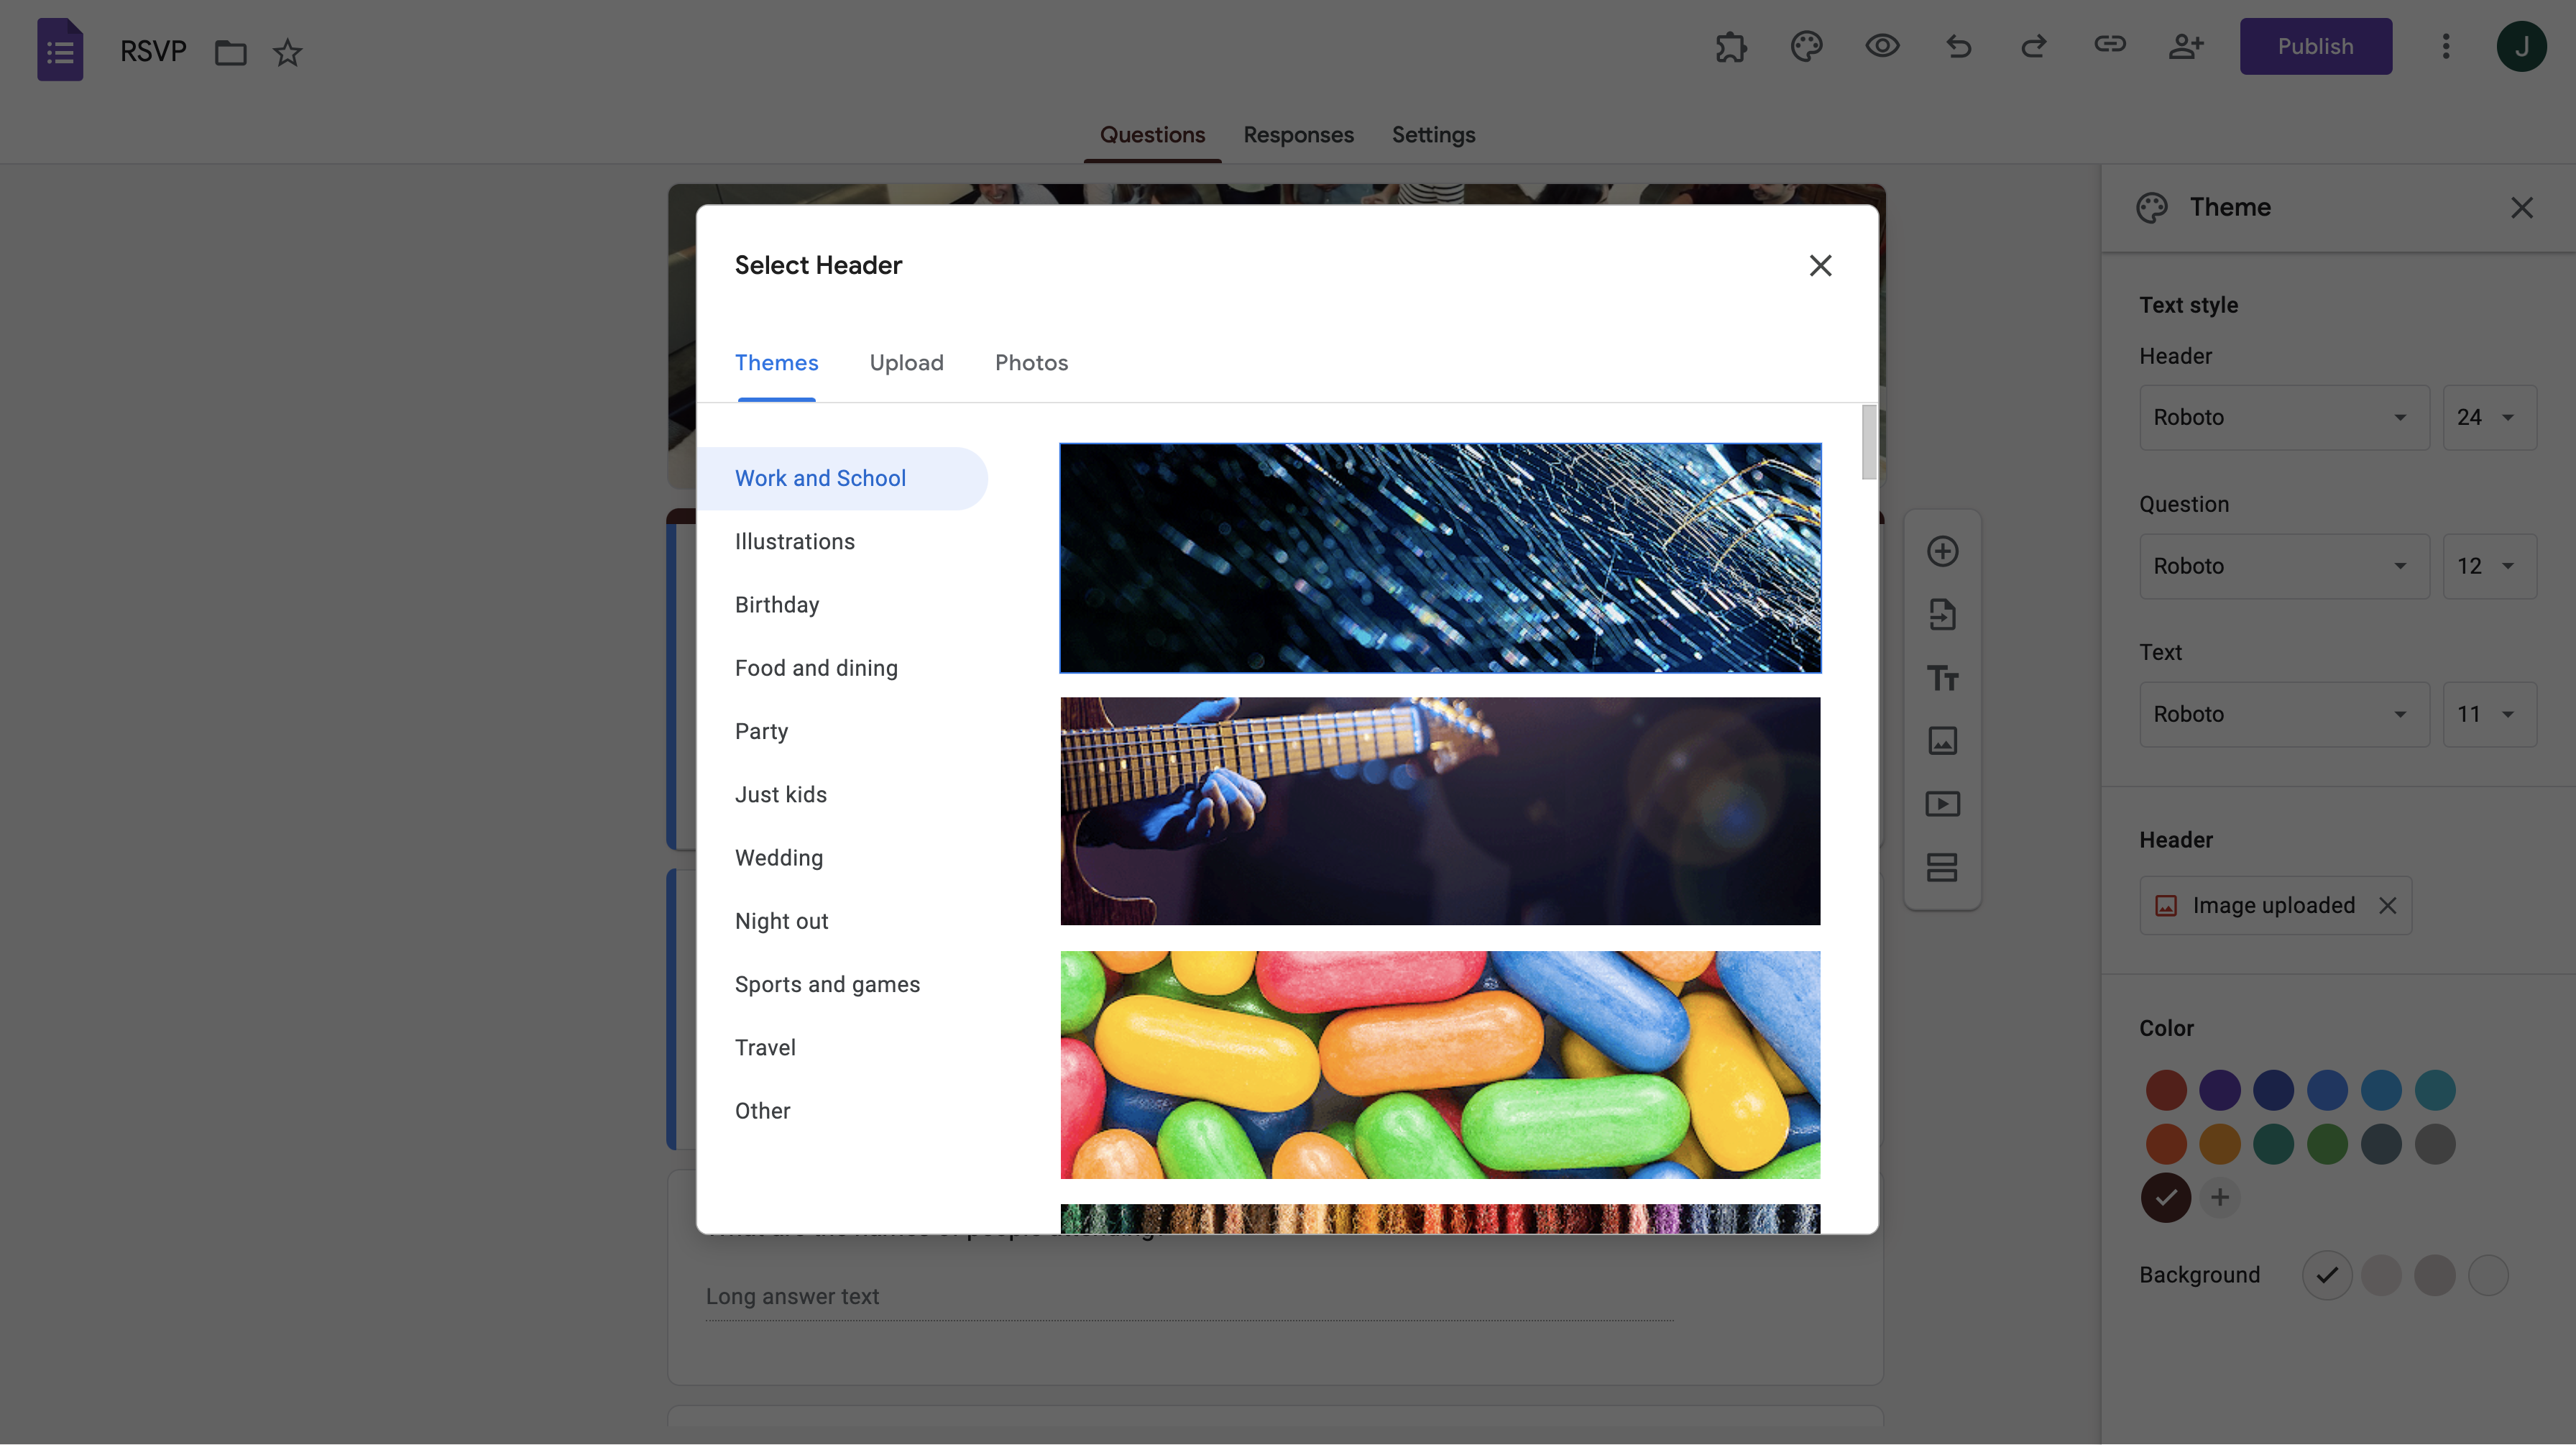2576x1445 pixels.
Task: Select the checked first background color
Action: click(2327, 1275)
